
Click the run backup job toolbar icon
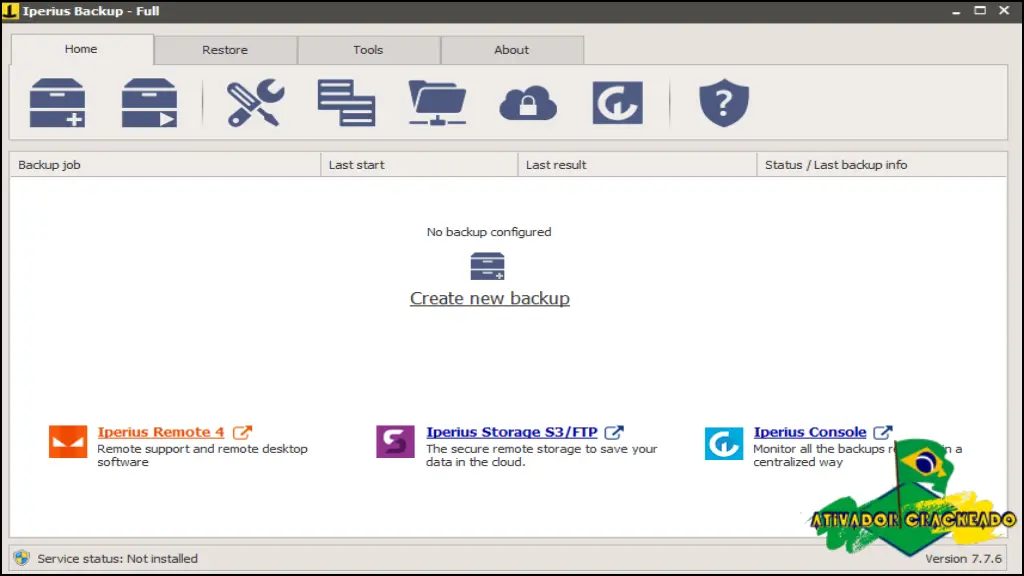point(149,103)
